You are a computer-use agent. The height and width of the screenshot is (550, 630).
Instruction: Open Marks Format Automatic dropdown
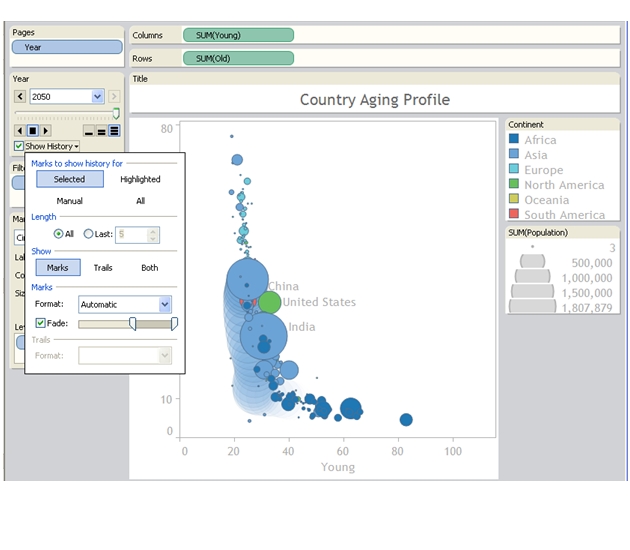pyautogui.click(x=165, y=305)
